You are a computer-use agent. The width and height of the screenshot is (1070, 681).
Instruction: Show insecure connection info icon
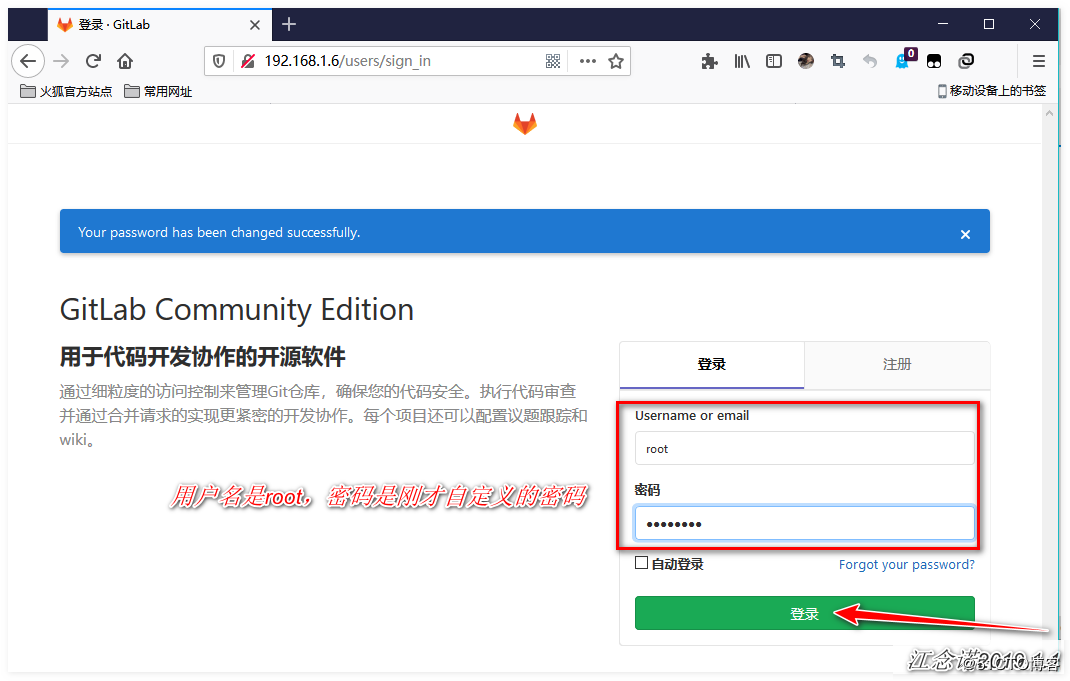[248, 61]
